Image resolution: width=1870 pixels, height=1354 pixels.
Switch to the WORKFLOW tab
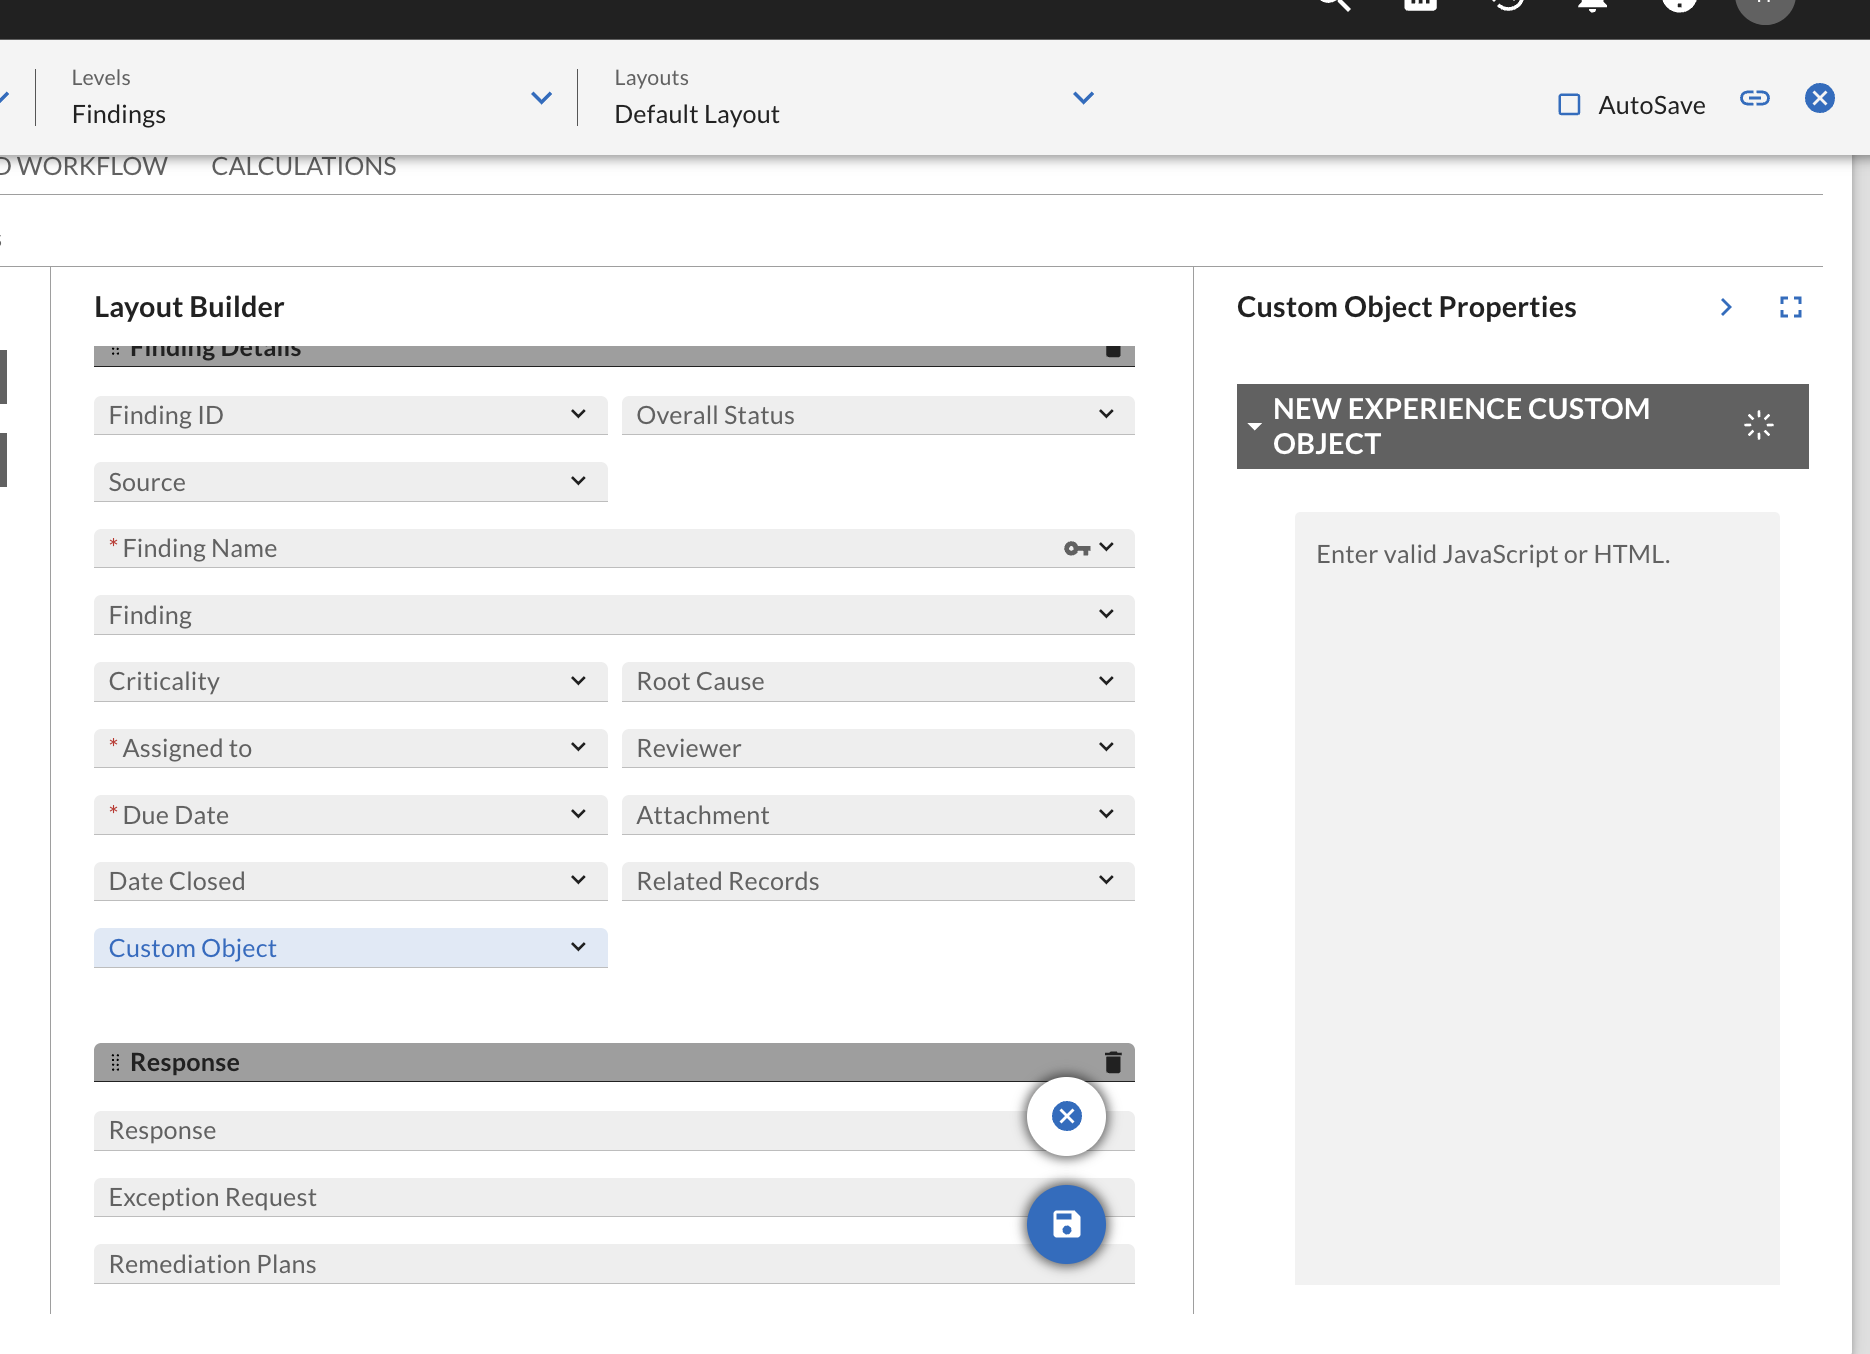pos(84,166)
